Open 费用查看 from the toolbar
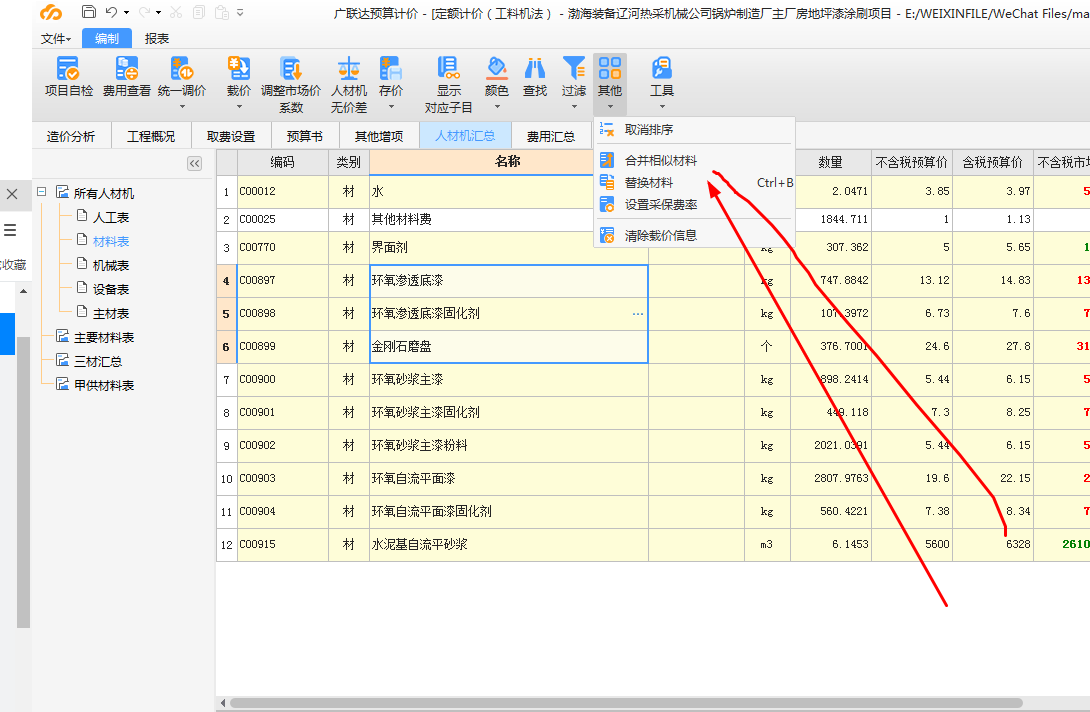This screenshot has width=1090, height=712. (127, 68)
